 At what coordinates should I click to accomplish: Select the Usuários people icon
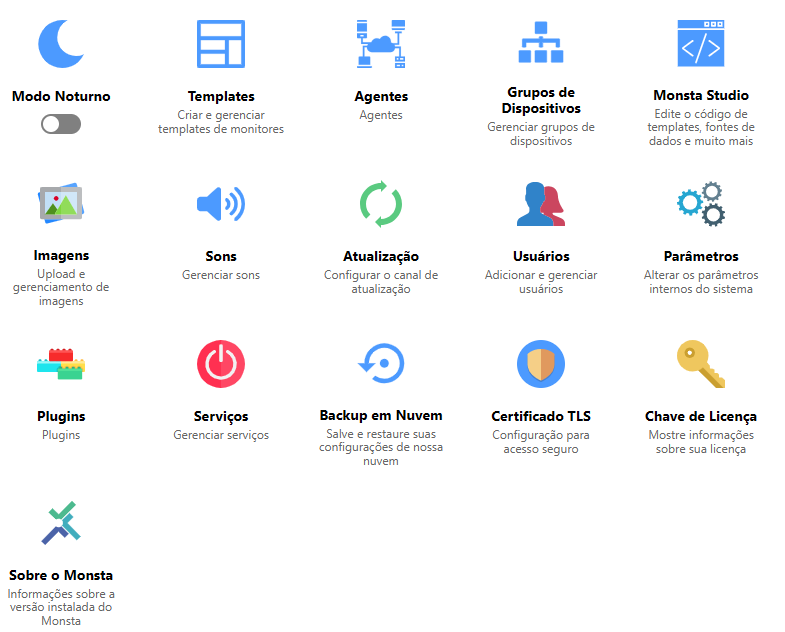(541, 204)
